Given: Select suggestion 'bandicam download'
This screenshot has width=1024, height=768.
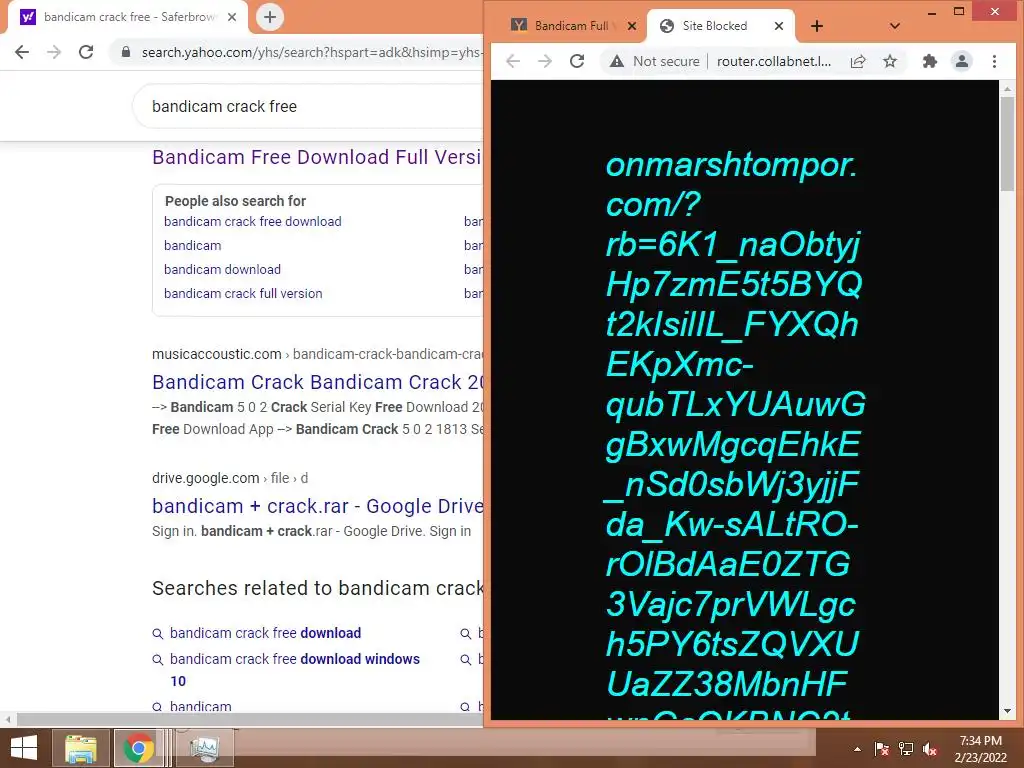Looking at the screenshot, I should 222,270.
